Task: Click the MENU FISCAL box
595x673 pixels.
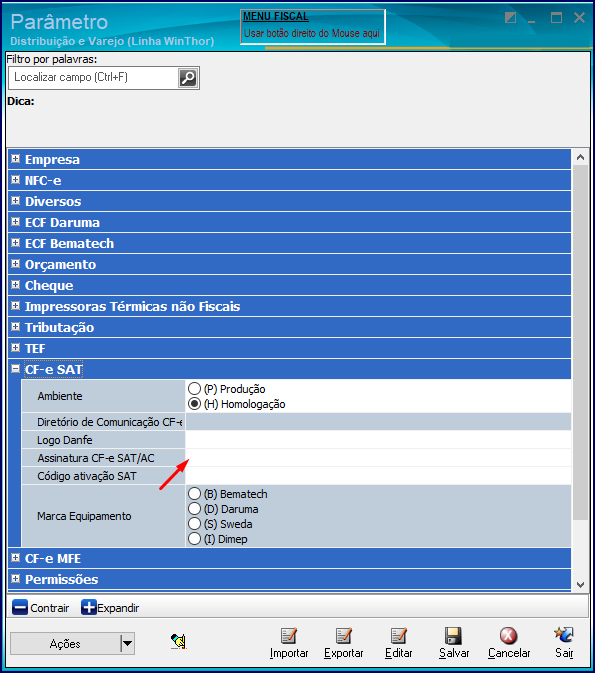Action: 313,27
